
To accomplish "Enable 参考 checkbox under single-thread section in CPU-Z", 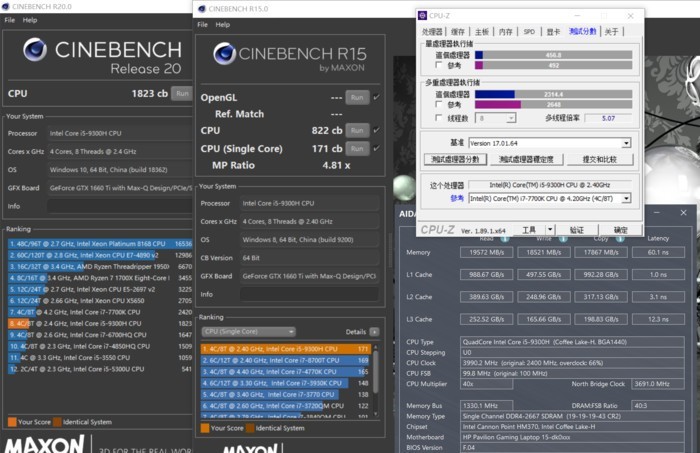I will (439, 65).
